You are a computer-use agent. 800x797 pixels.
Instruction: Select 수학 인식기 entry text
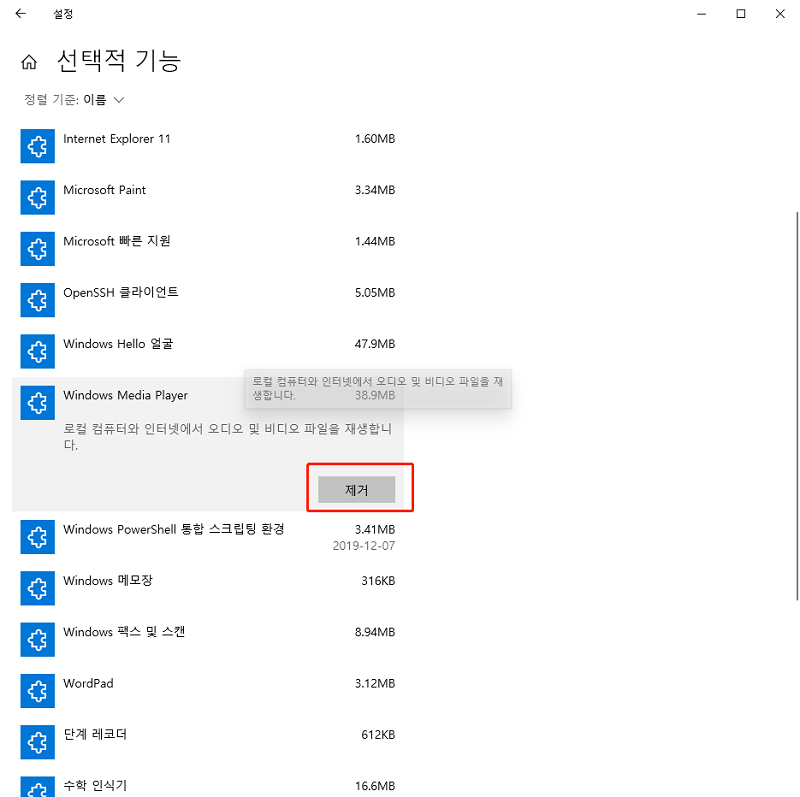pos(95,786)
